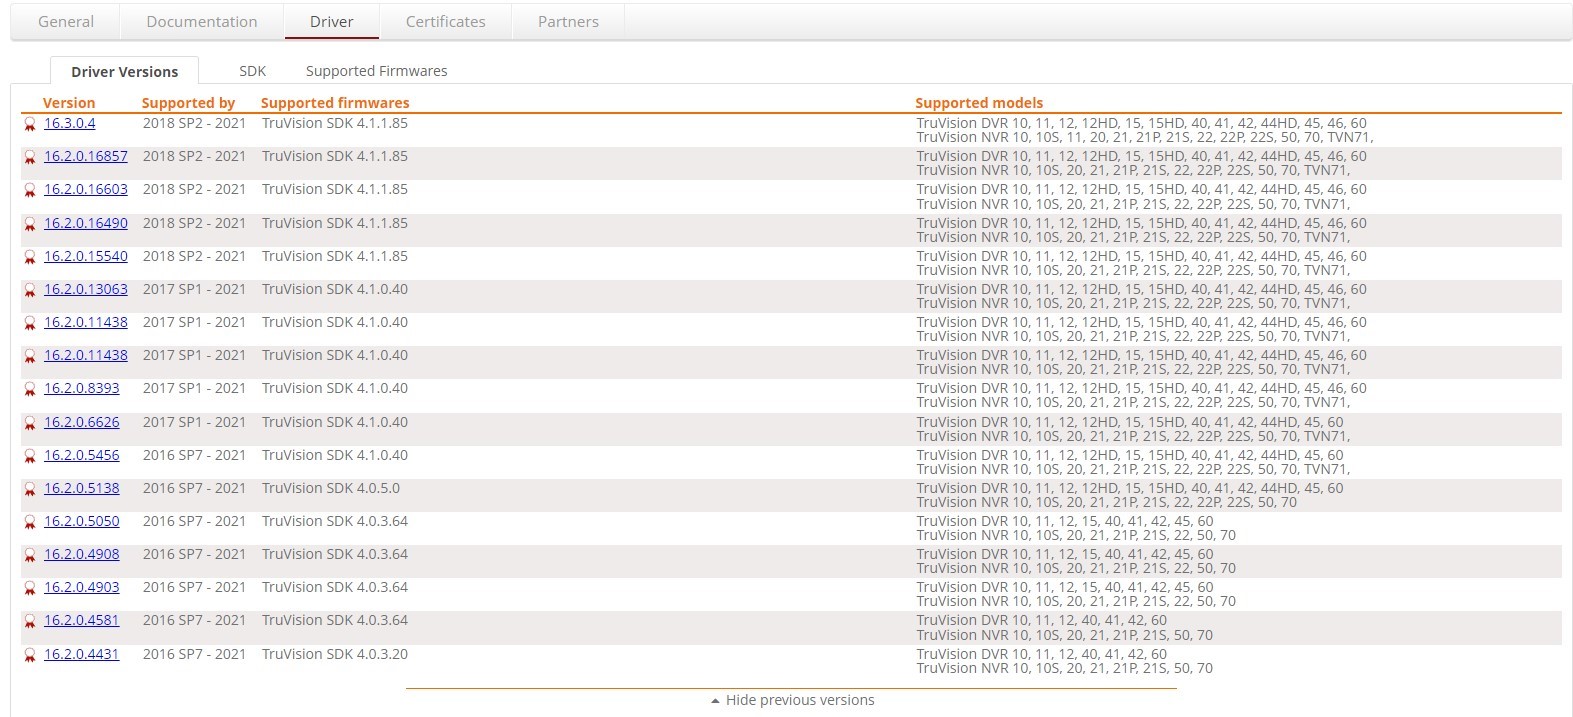Click the certificate badge next to 16.2.0.4431
This screenshot has height=717, width=1573.
point(30,656)
